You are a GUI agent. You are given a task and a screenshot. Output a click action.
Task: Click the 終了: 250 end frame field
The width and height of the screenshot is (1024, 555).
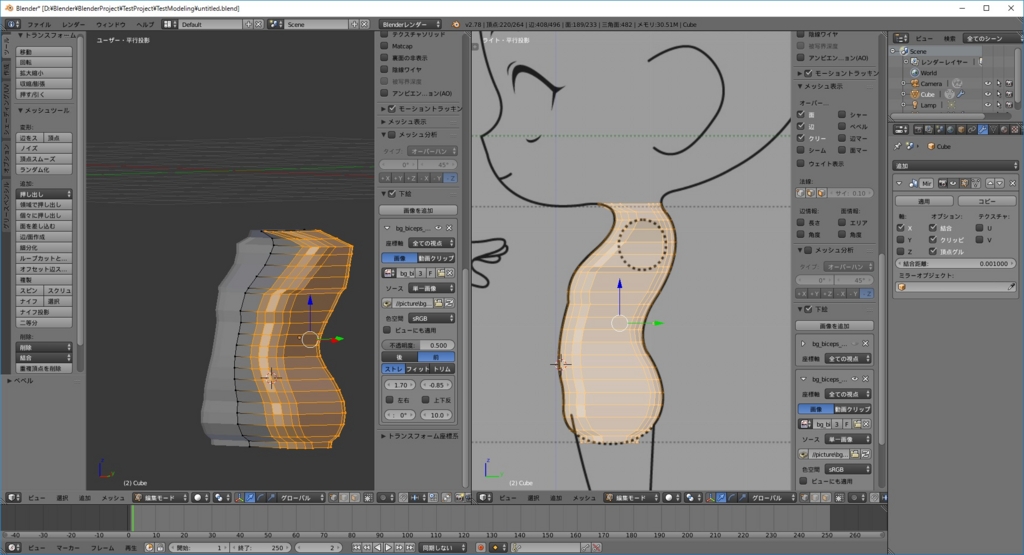[259, 548]
